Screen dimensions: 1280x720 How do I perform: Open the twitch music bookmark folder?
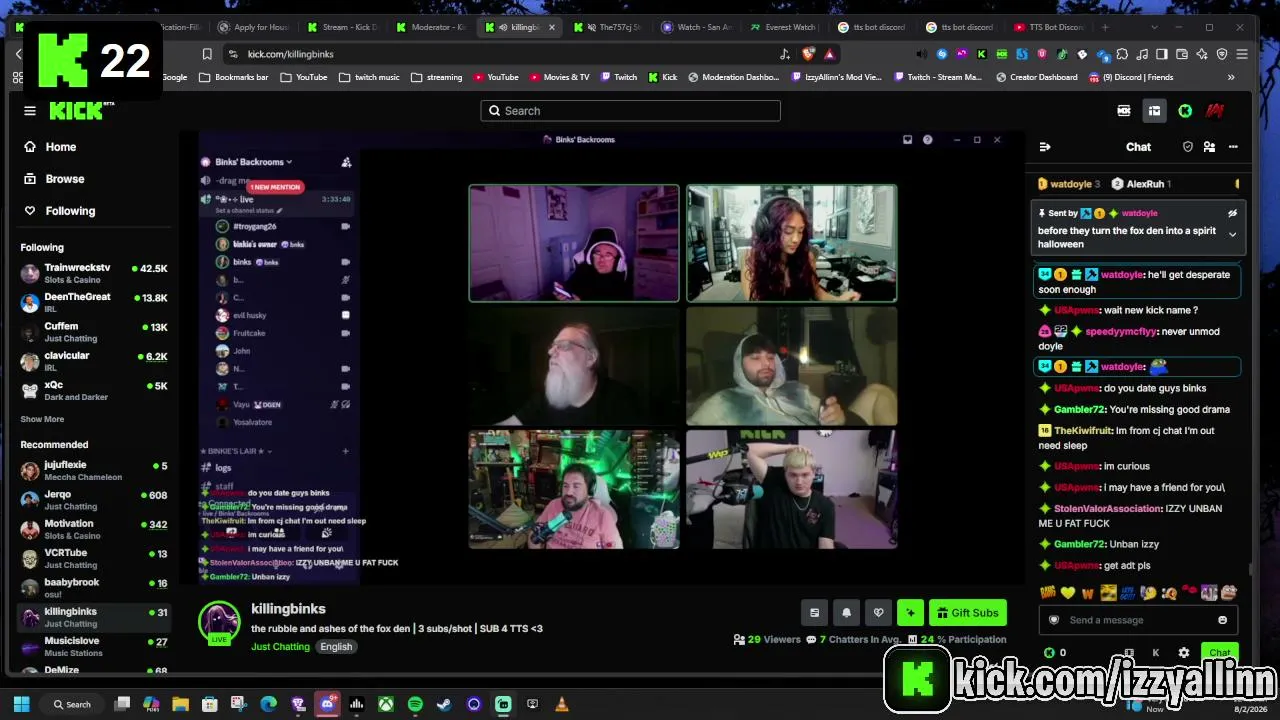tap(369, 77)
